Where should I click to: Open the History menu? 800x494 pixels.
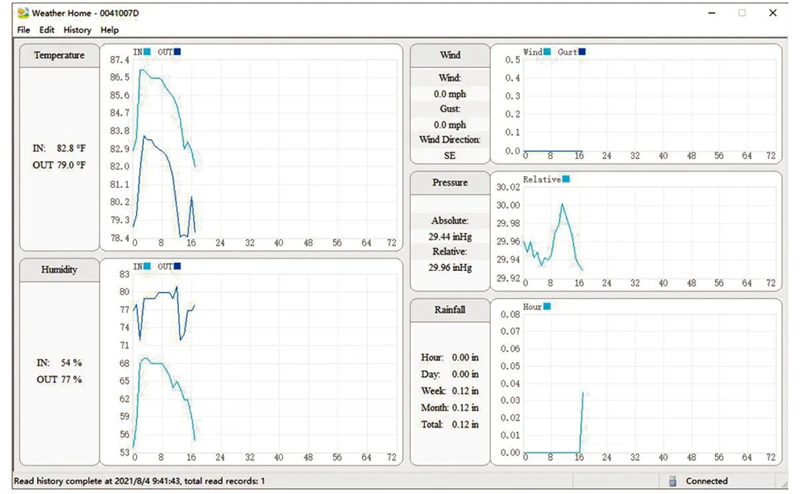coord(77,30)
